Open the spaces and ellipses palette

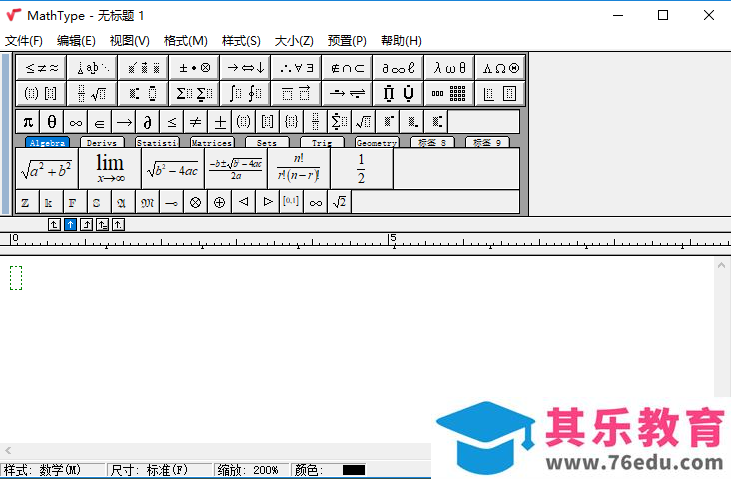point(92,68)
